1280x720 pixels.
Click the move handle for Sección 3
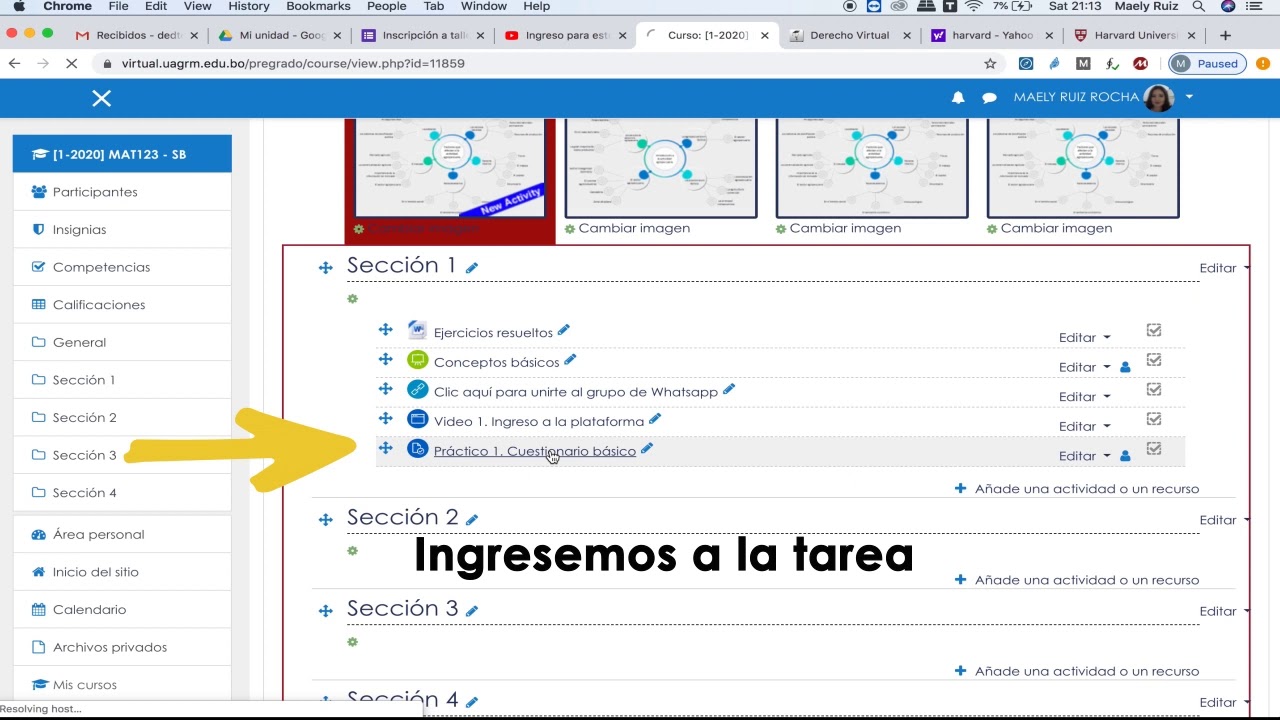pos(325,611)
